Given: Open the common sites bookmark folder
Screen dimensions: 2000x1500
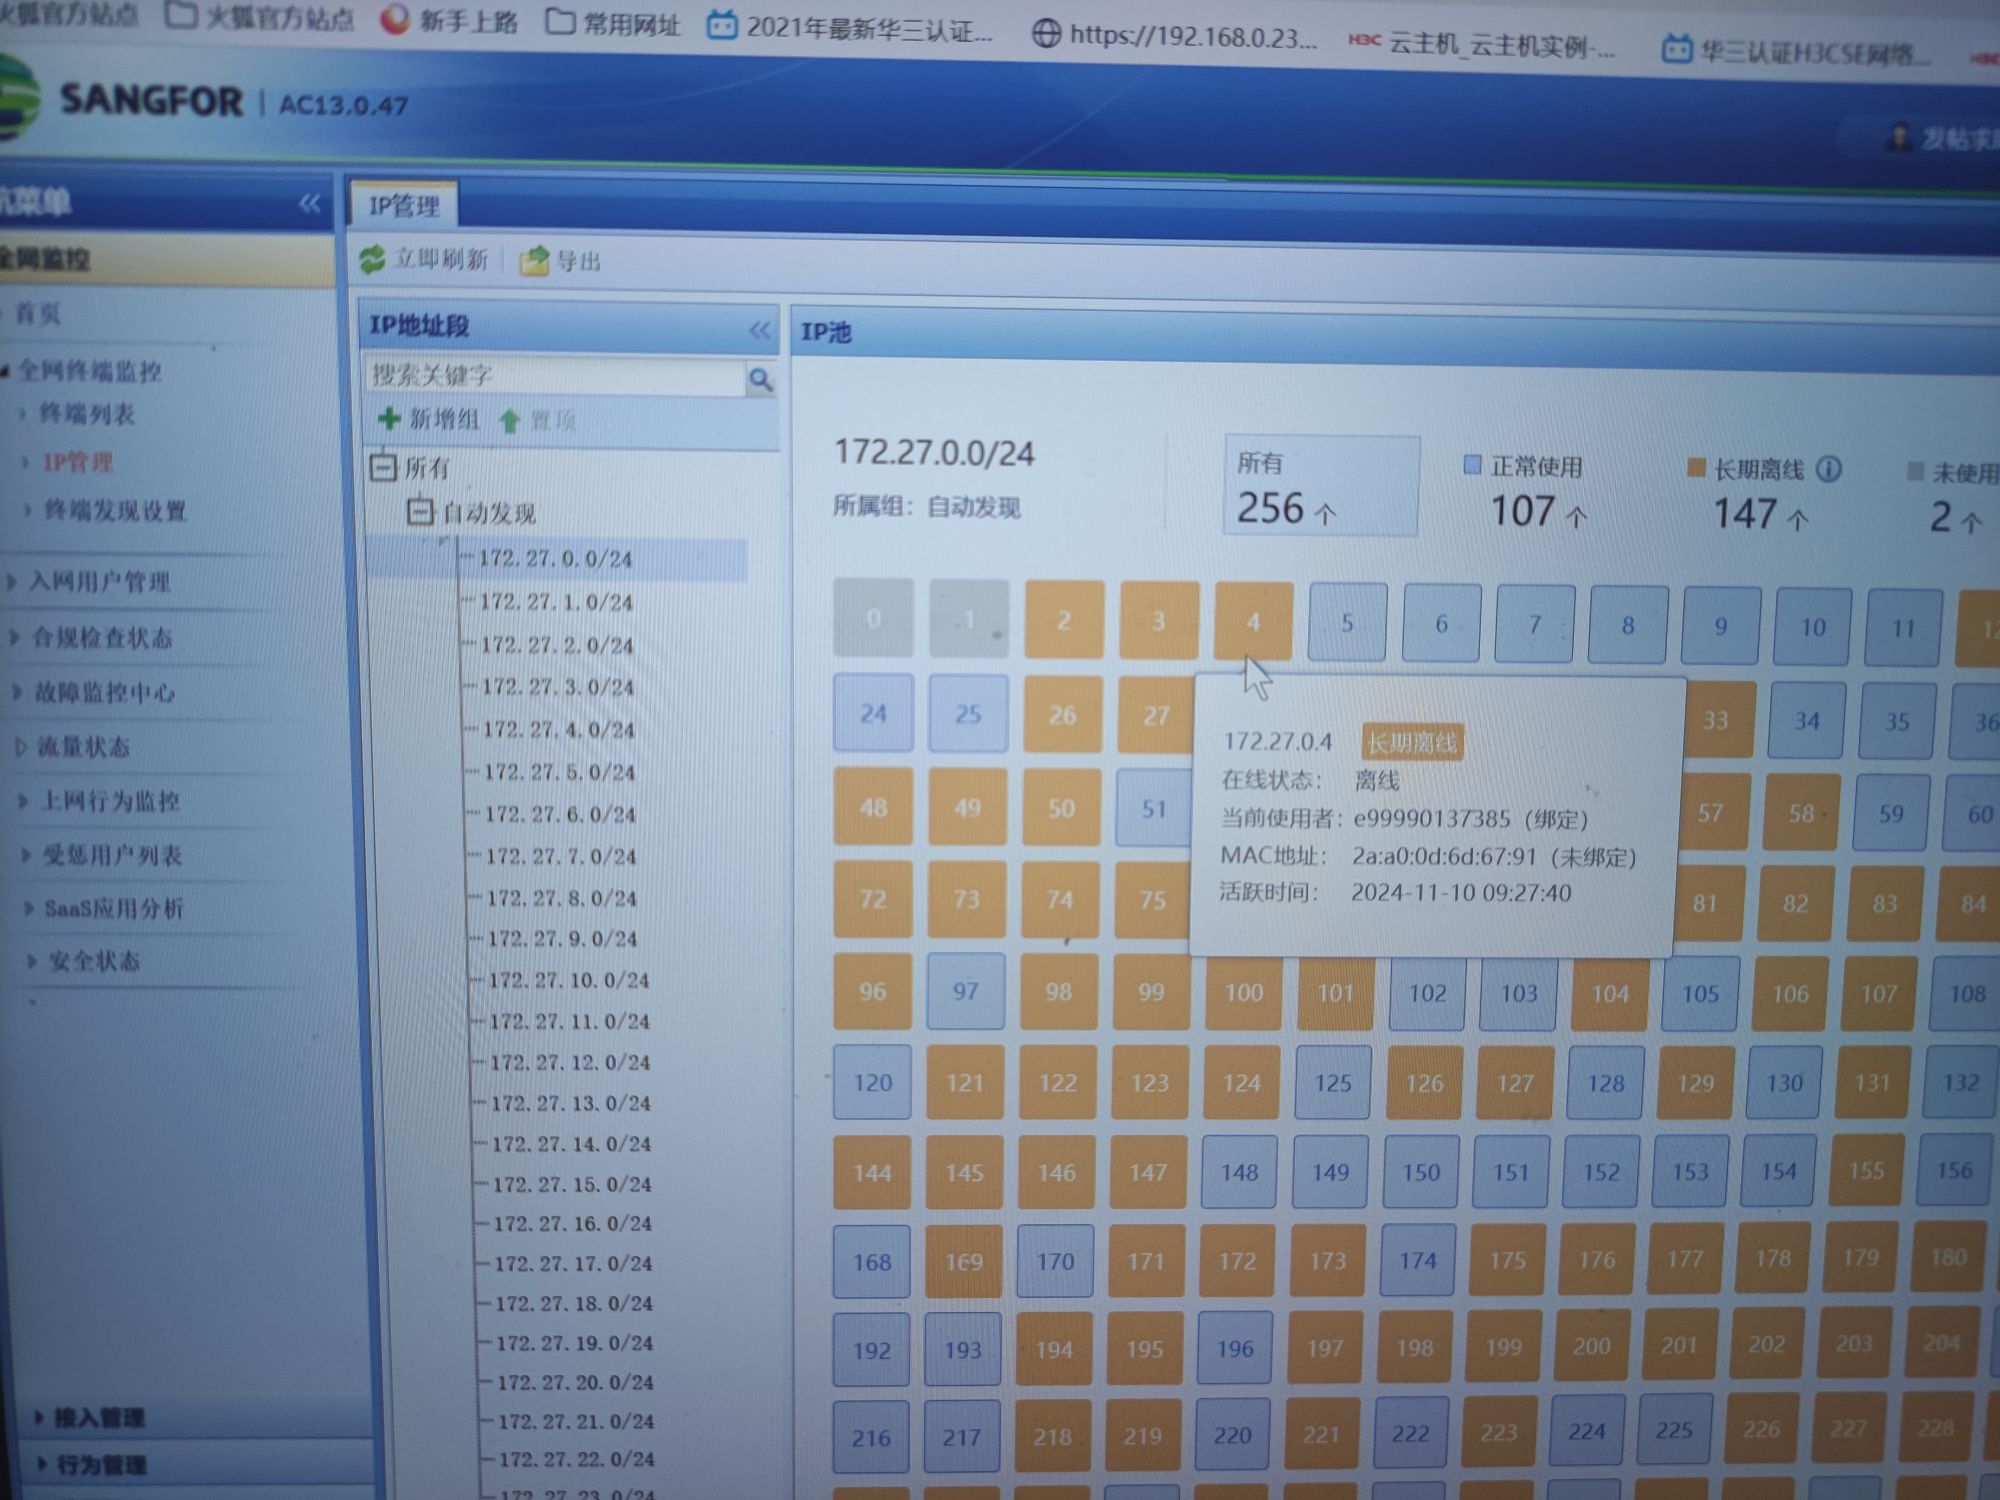Looking at the screenshot, I should 613,23.
